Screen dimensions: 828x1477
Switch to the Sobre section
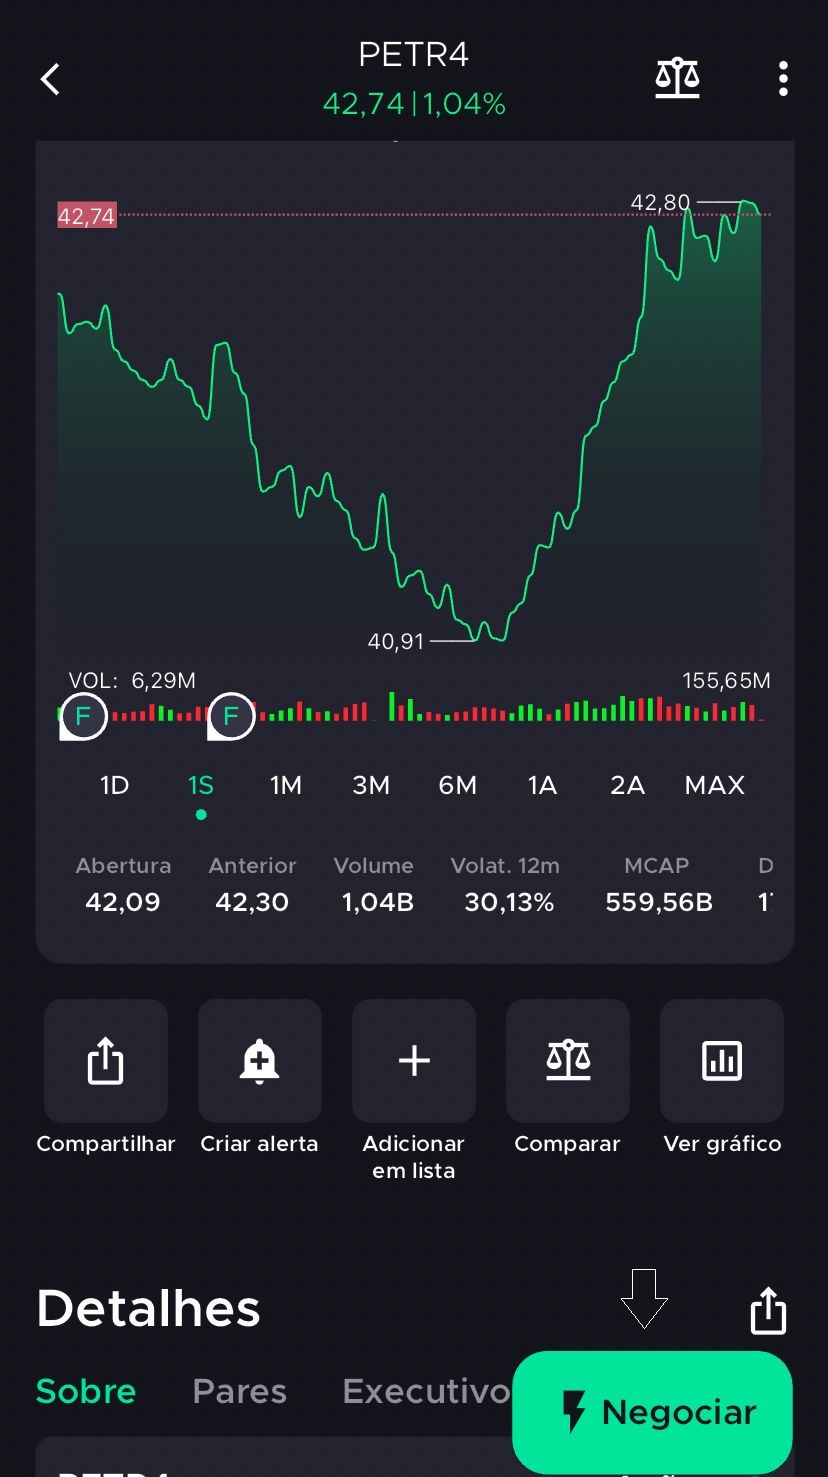pos(85,1390)
